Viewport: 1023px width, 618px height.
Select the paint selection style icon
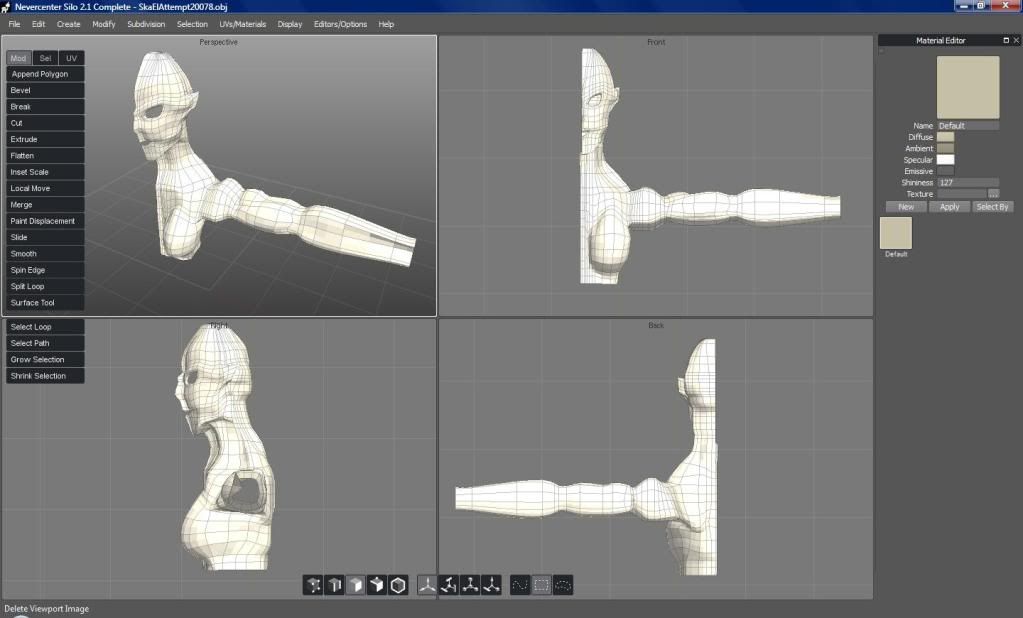click(x=520, y=585)
